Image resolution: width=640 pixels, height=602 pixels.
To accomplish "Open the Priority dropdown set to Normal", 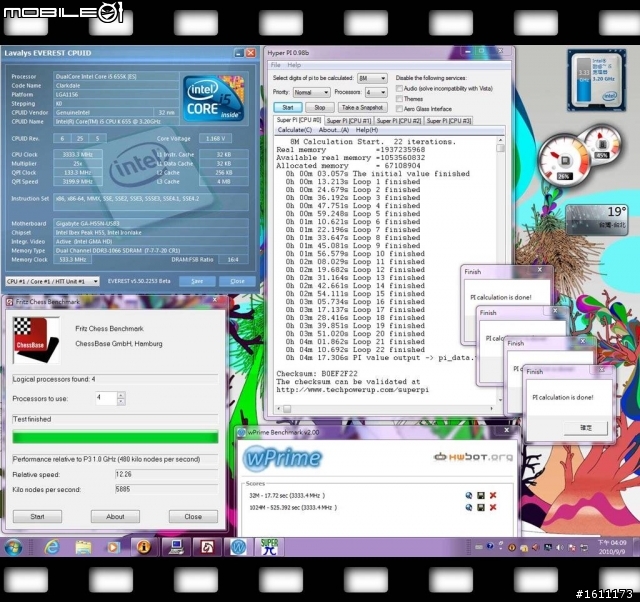I will (x=311, y=92).
